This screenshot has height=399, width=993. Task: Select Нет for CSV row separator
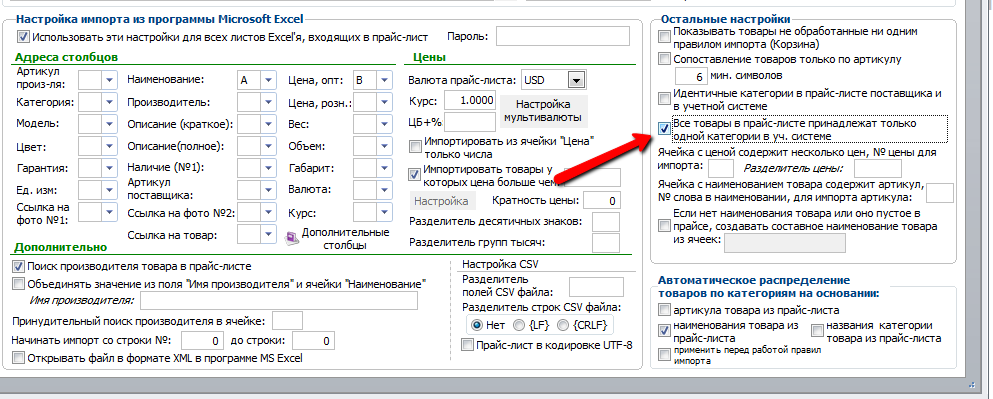pos(477,325)
